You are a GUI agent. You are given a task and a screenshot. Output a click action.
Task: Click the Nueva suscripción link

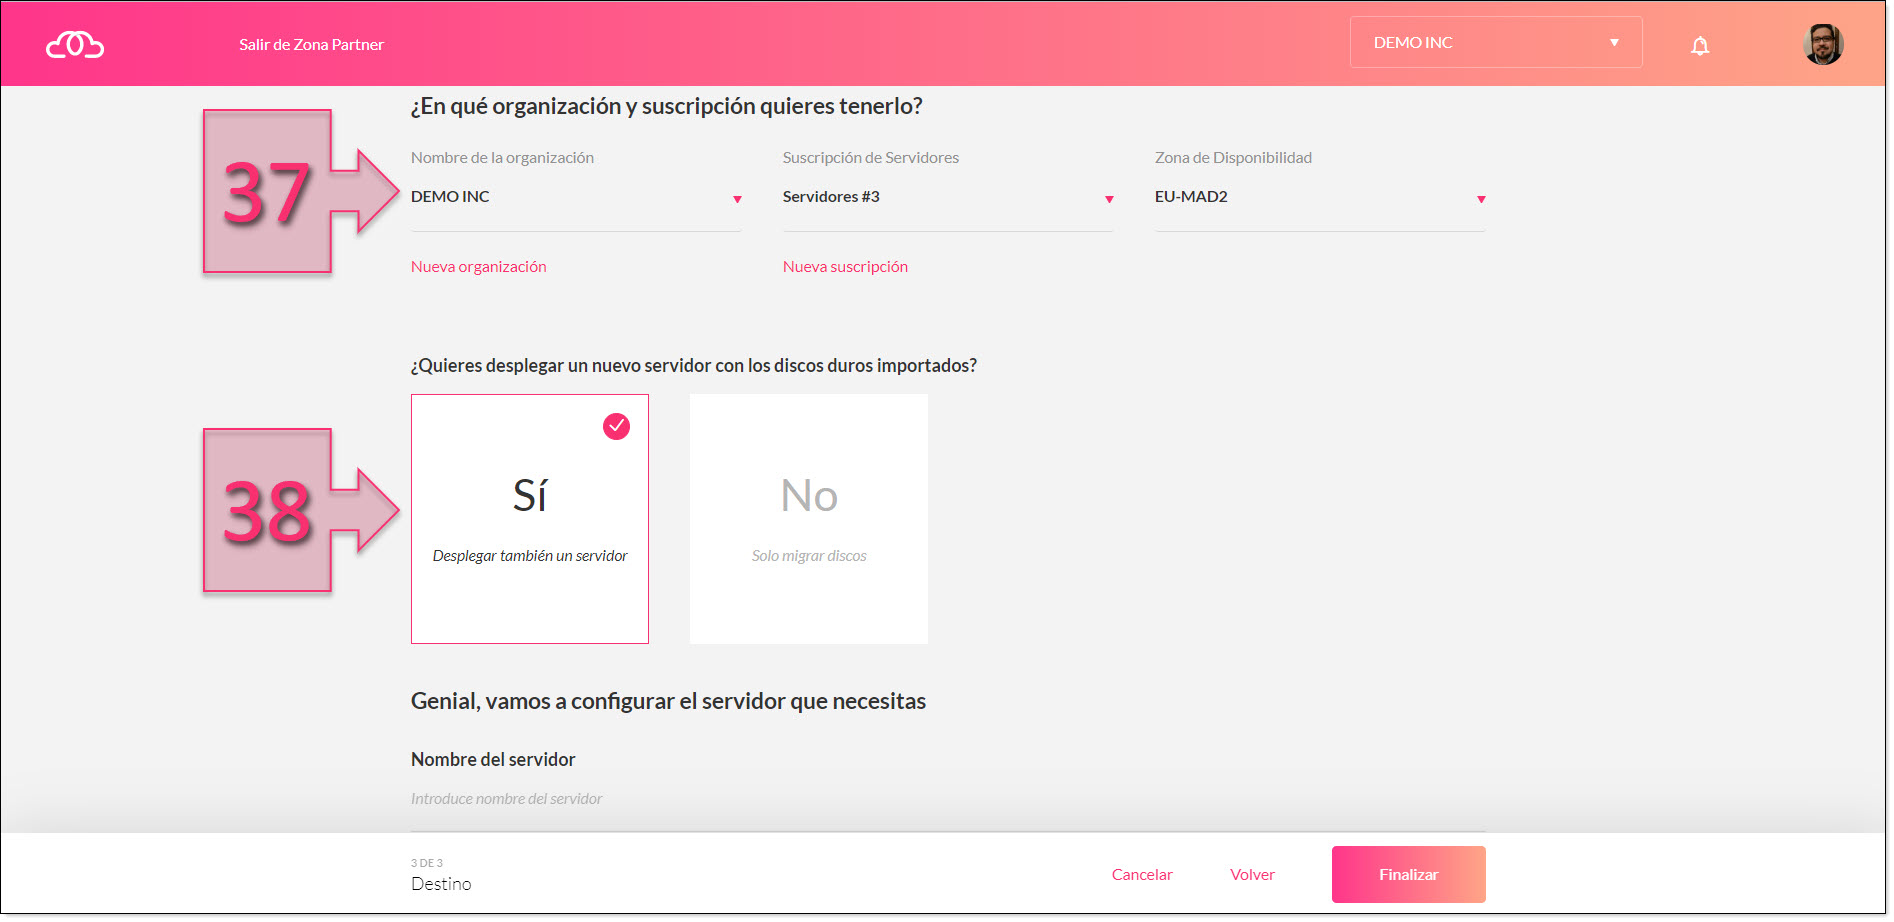[x=845, y=266]
